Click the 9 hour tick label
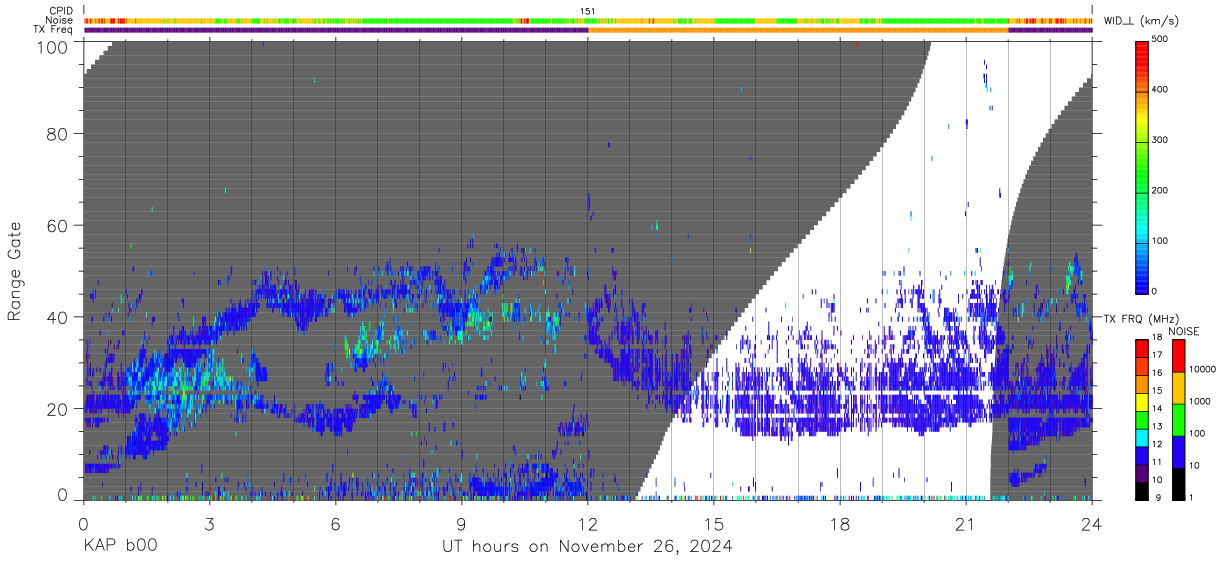This screenshot has width=1228, height=567. (x=462, y=524)
